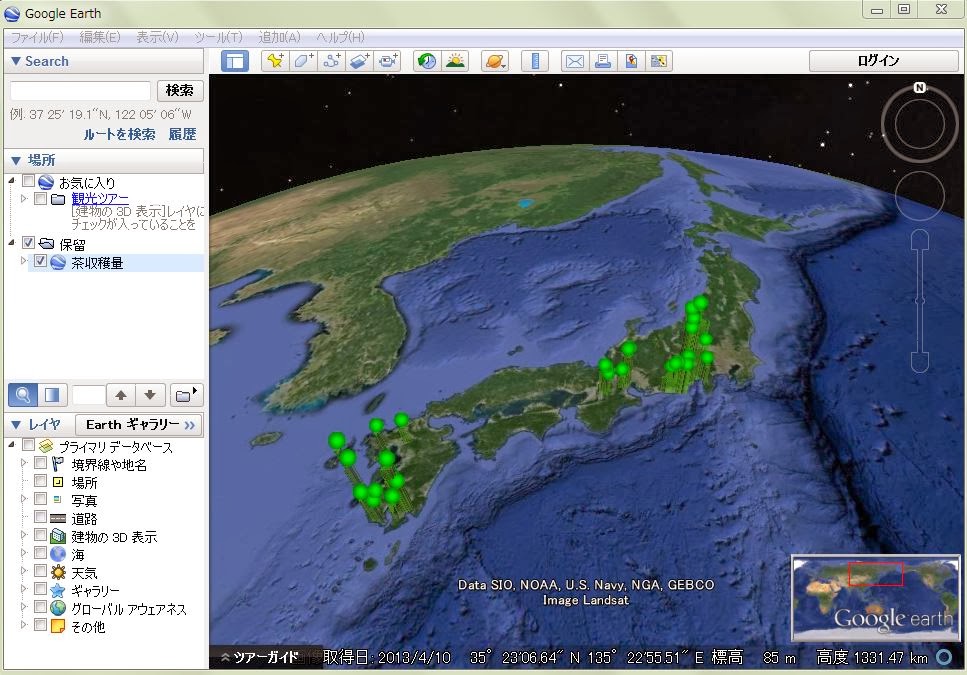Add a polygon using toolbar icon
The height and width of the screenshot is (675, 967).
click(303, 61)
